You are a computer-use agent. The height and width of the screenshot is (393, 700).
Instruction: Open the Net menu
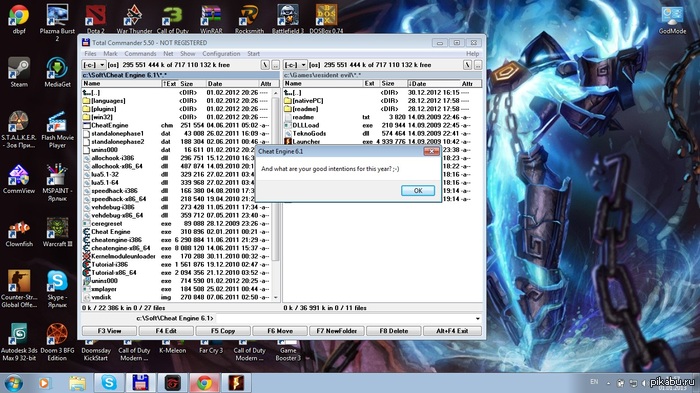pos(168,54)
